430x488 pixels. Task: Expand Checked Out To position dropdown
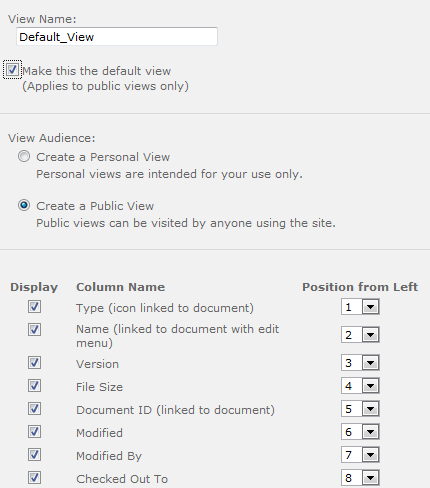[360, 478]
